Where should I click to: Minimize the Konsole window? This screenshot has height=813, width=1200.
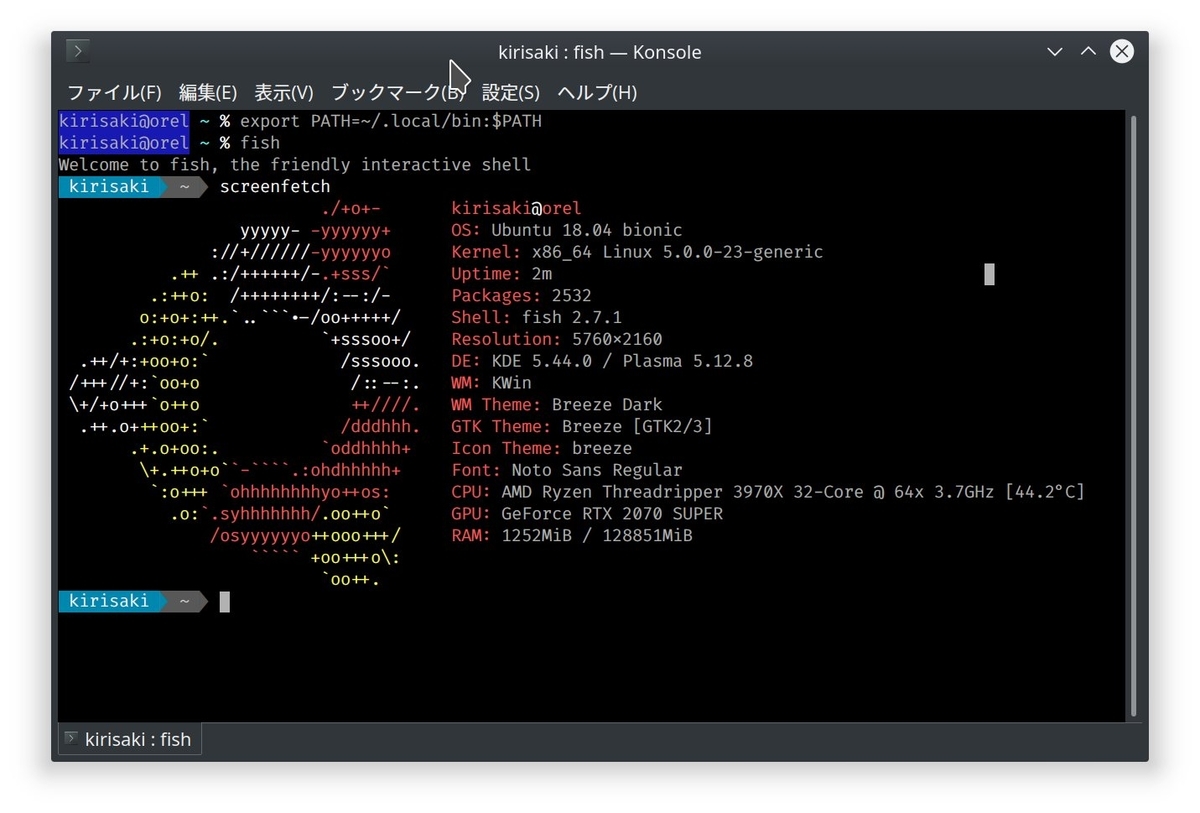pos(1054,52)
